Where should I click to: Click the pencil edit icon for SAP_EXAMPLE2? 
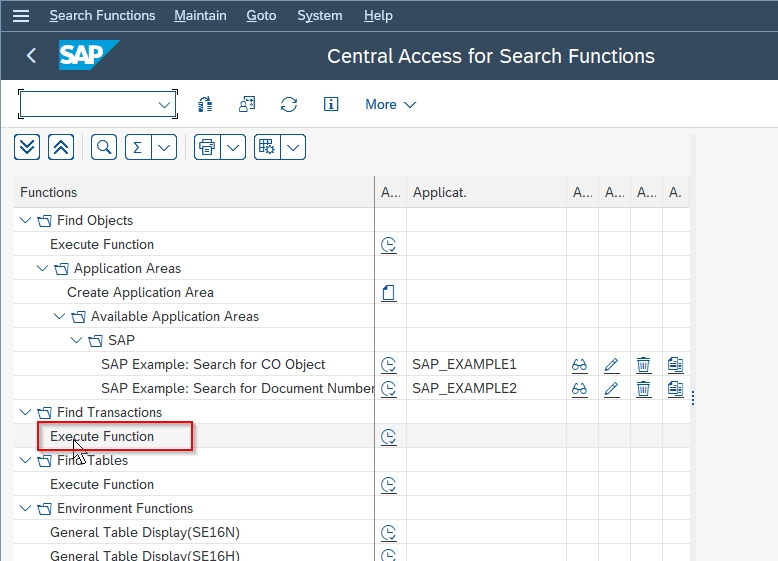coord(612,388)
